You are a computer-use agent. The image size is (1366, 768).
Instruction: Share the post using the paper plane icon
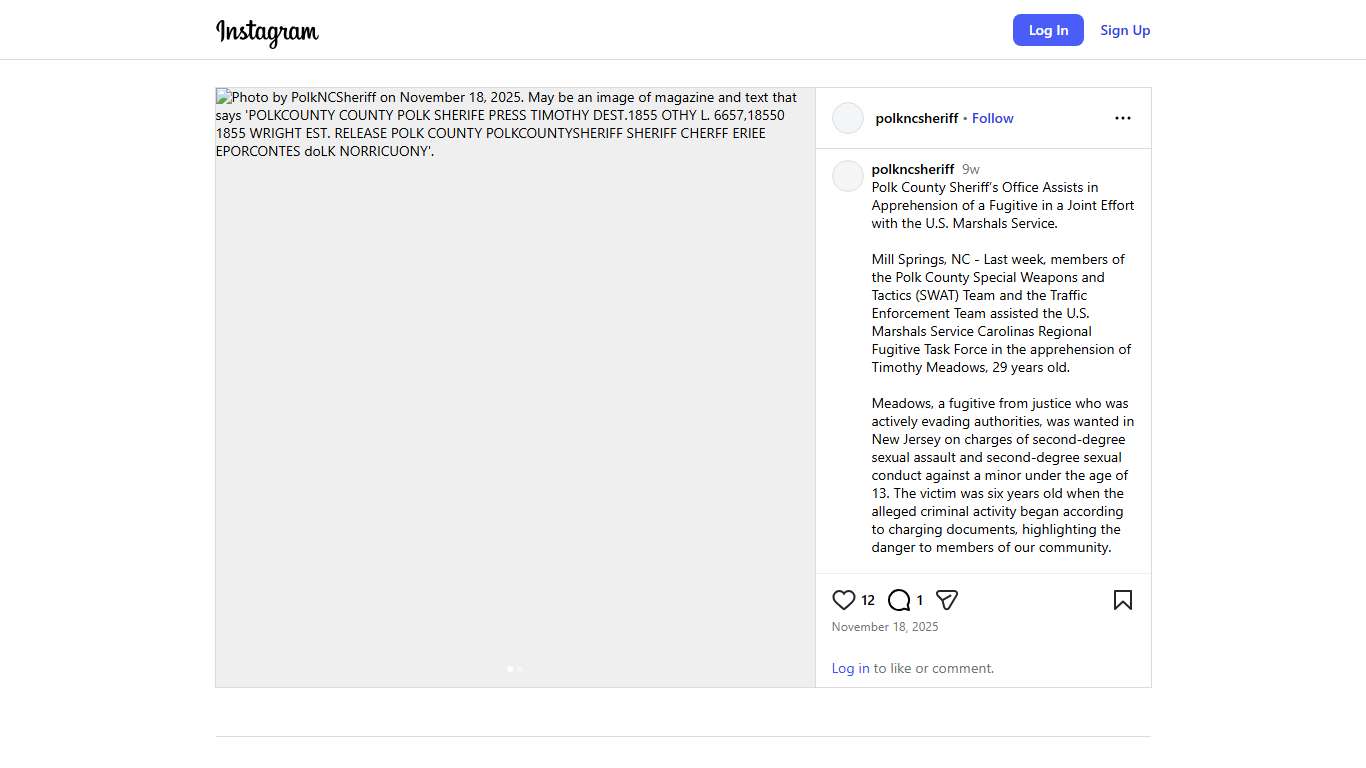click(x=947, y=600)
